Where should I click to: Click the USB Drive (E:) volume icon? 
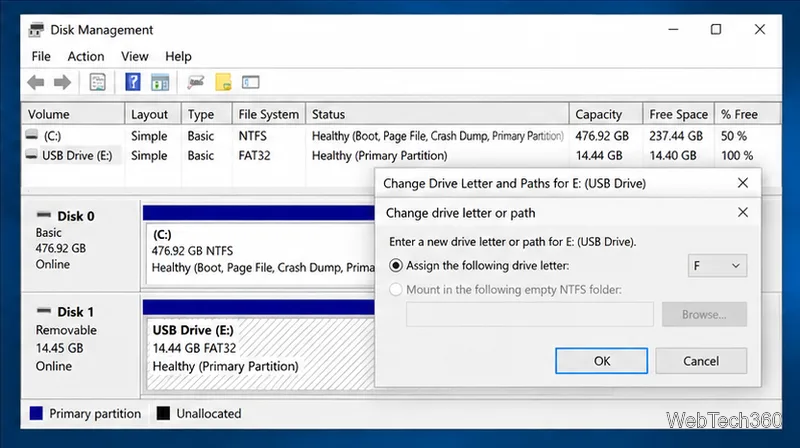tap(32, 155)
